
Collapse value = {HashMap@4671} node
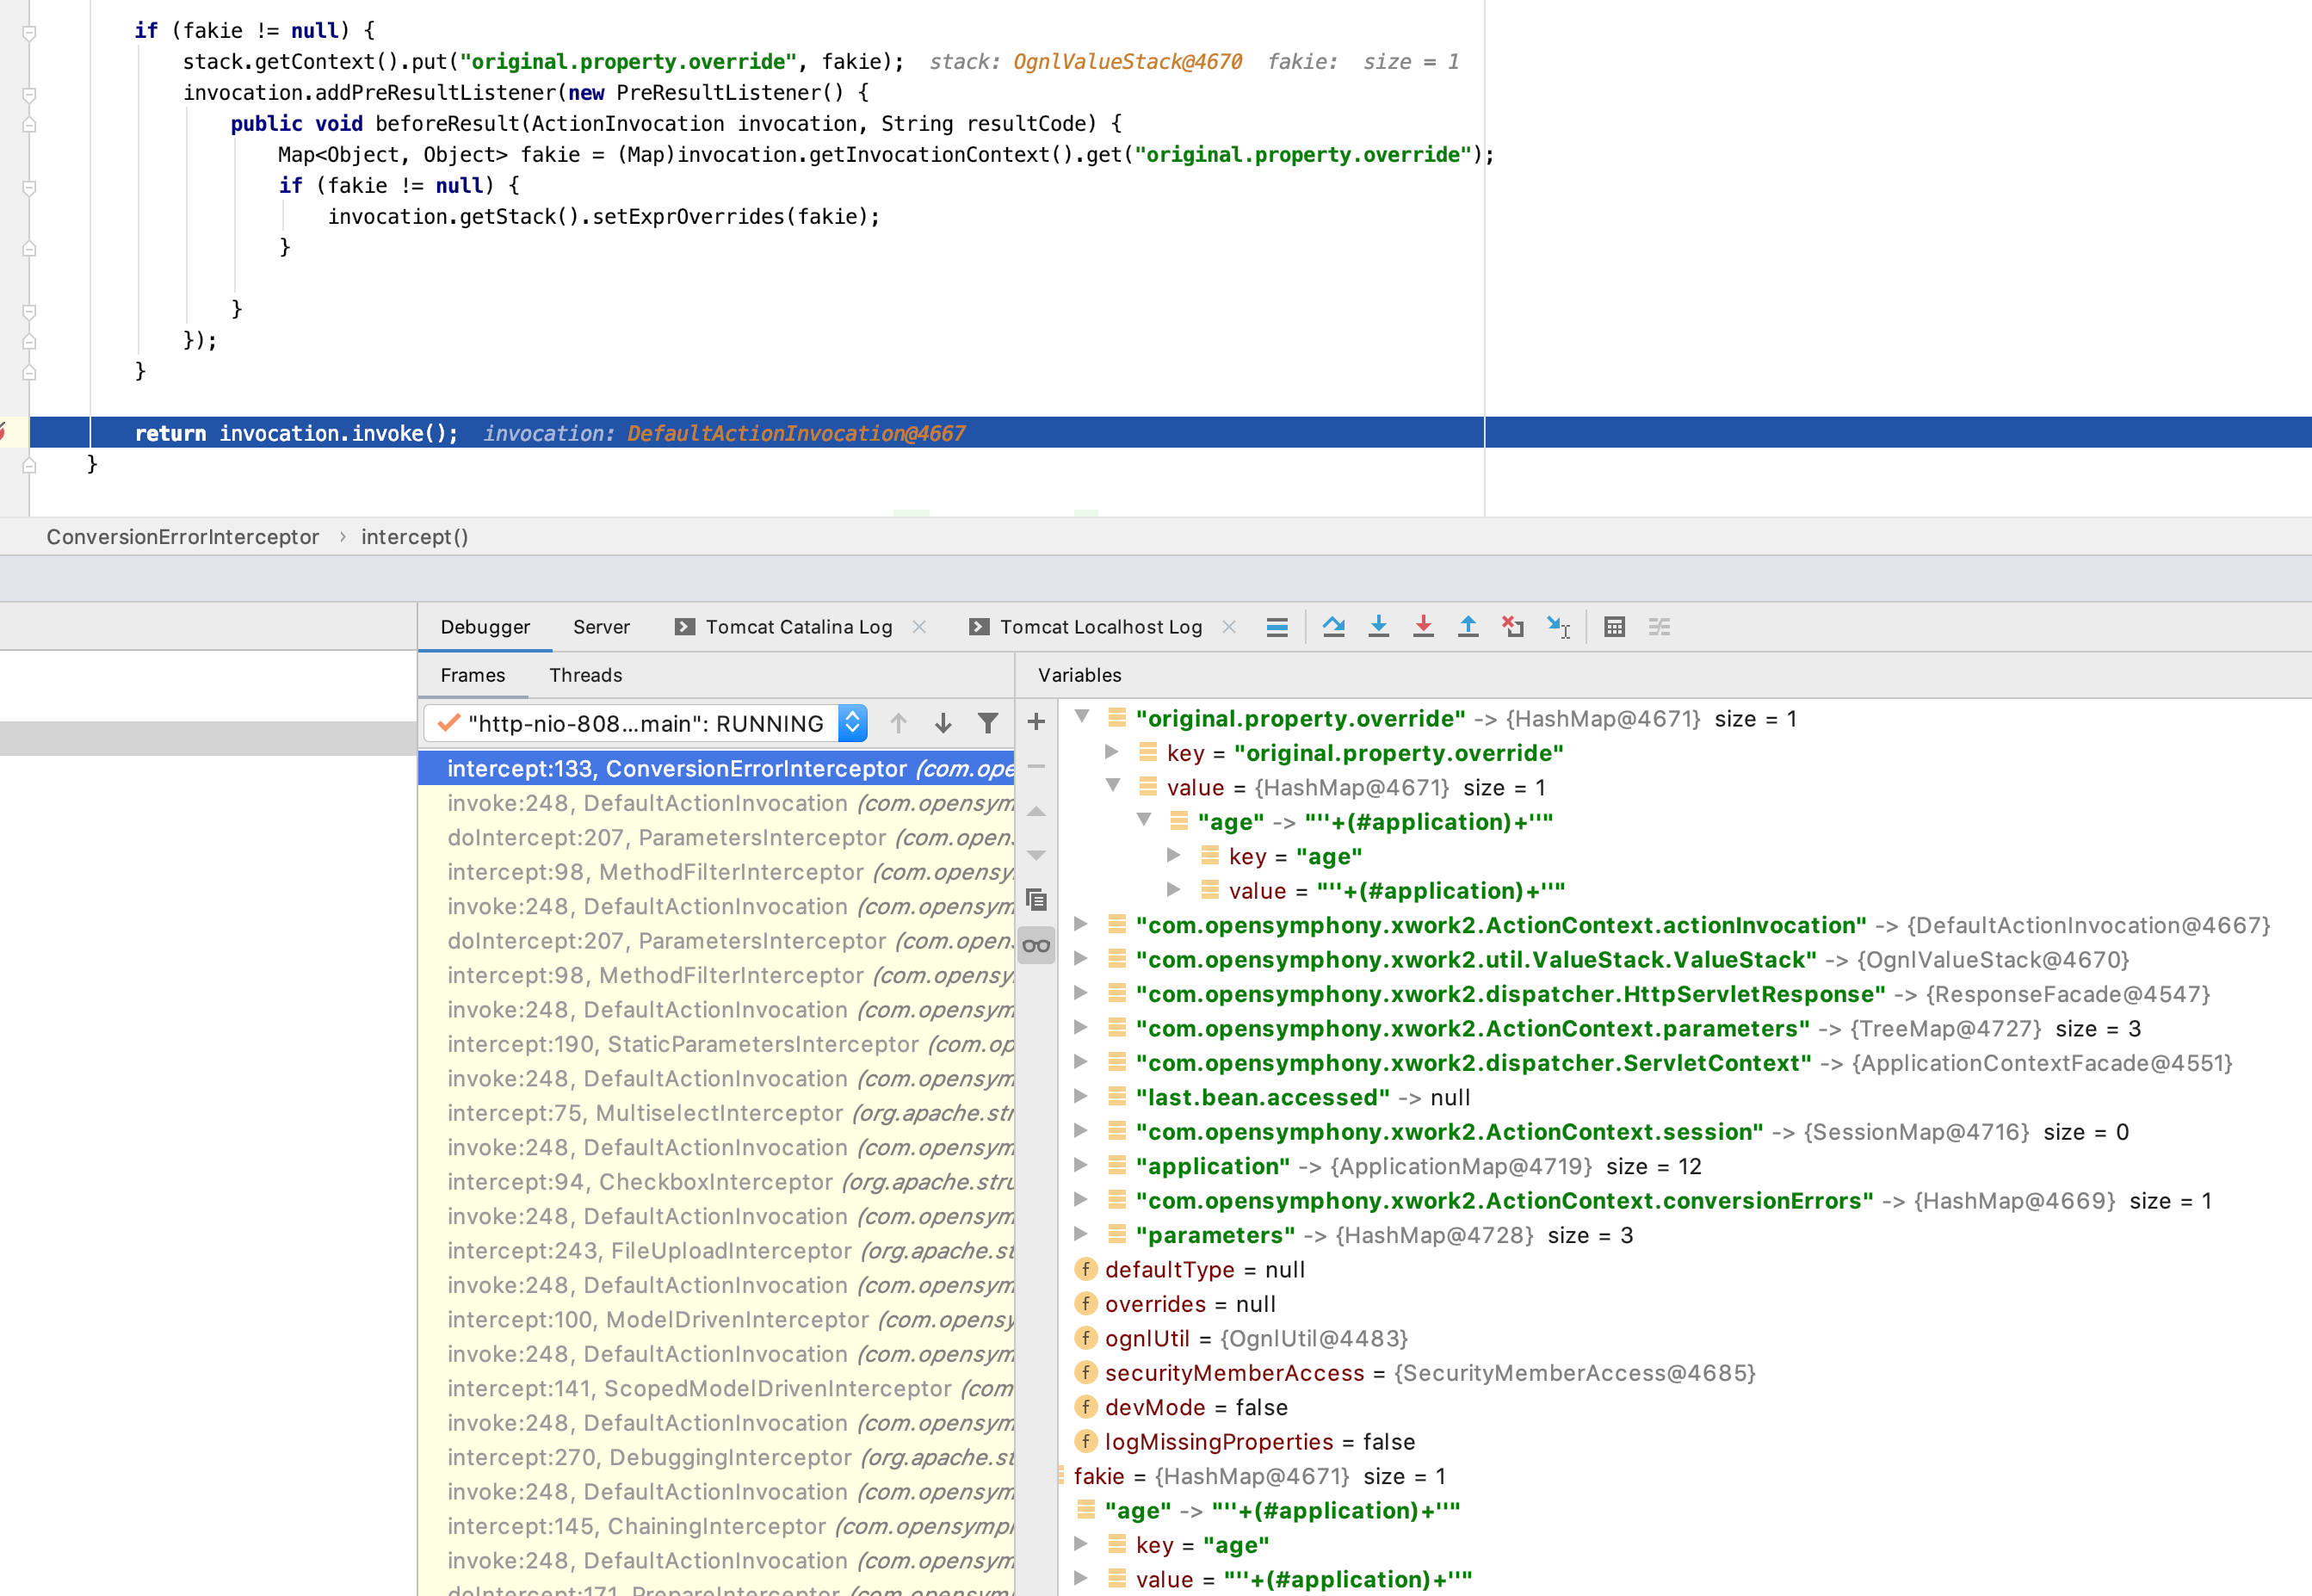point(1112,786)
